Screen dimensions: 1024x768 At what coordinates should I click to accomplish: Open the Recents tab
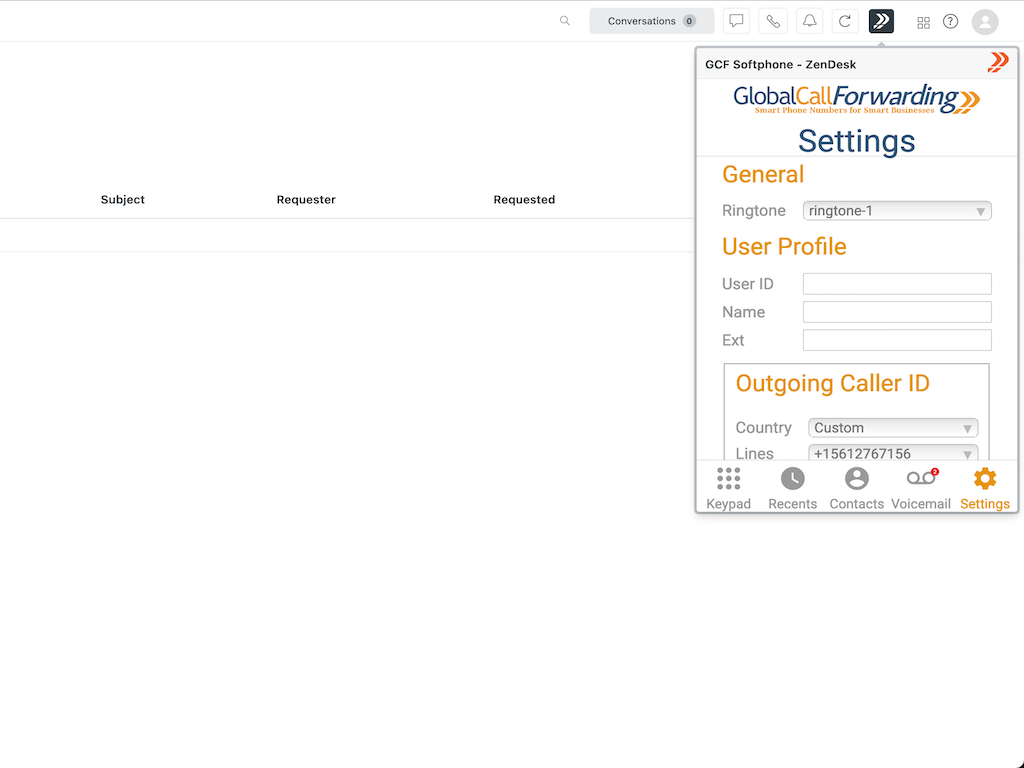pos(792,488)
